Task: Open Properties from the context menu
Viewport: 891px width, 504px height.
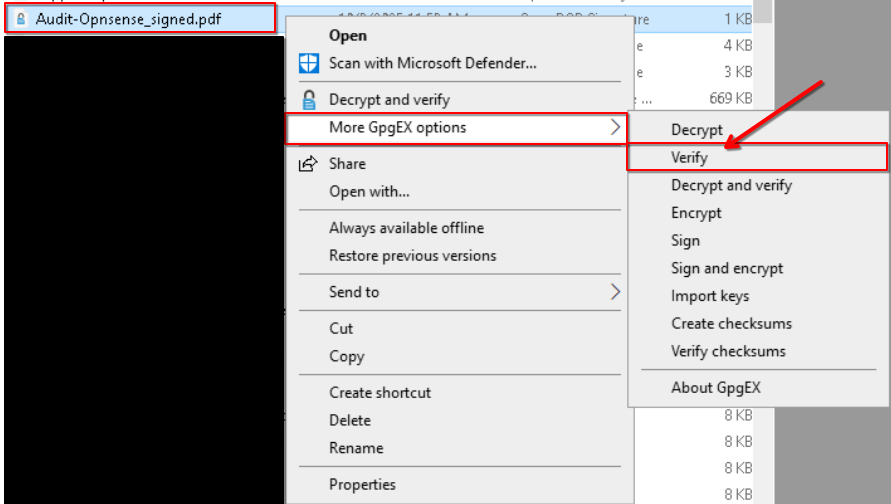Action: point(362,485)
